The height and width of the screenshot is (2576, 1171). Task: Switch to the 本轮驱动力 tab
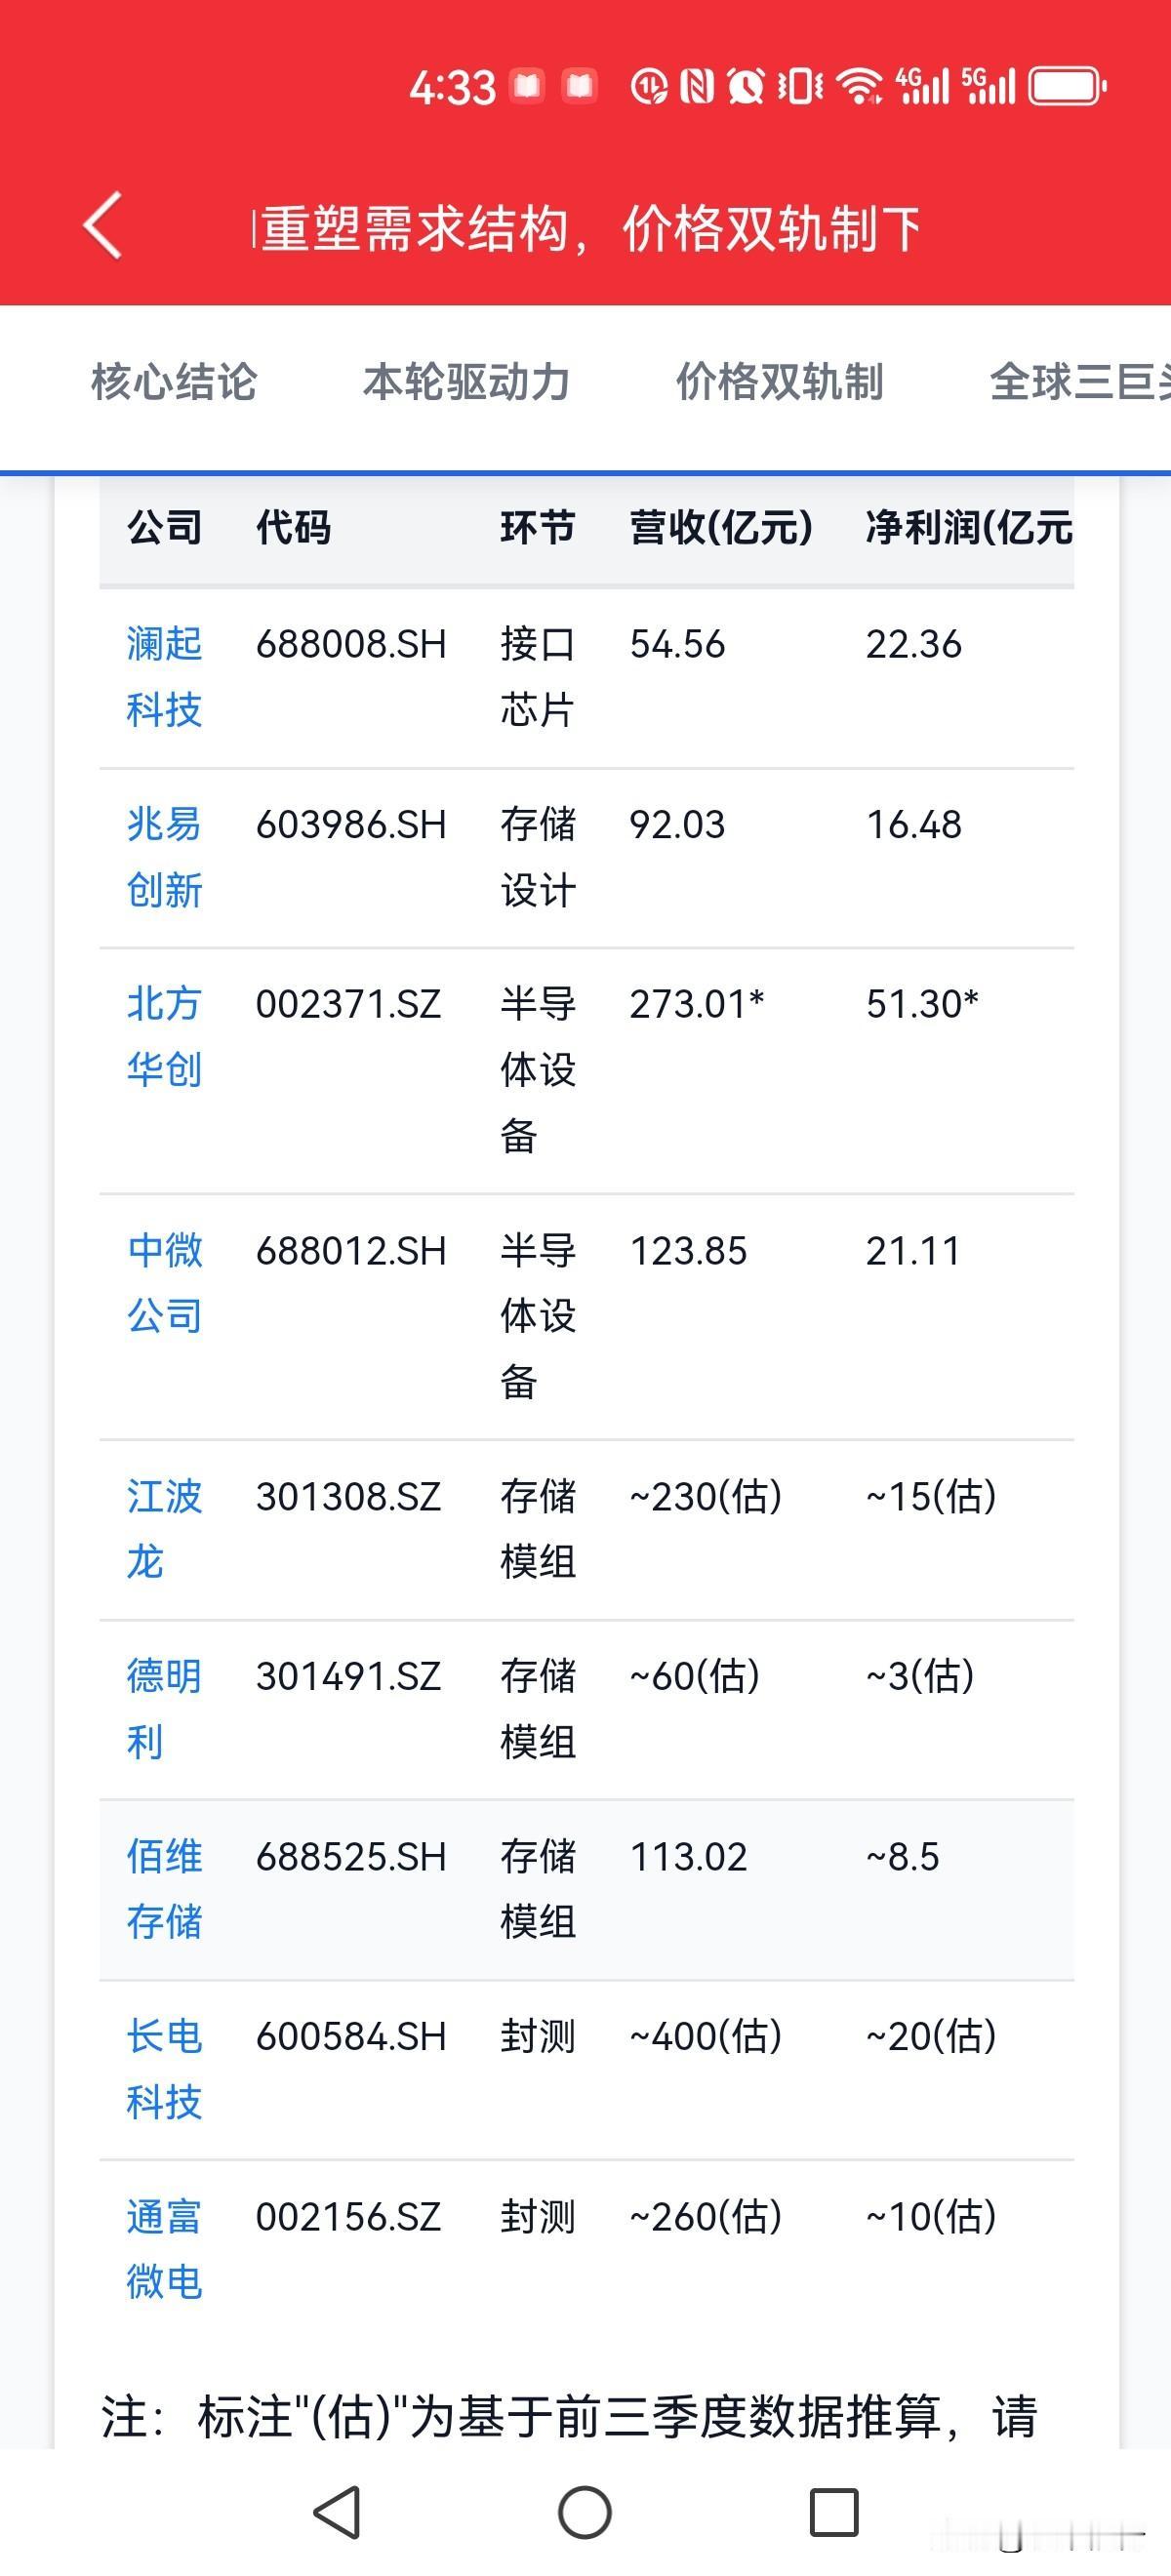(466, 382)
